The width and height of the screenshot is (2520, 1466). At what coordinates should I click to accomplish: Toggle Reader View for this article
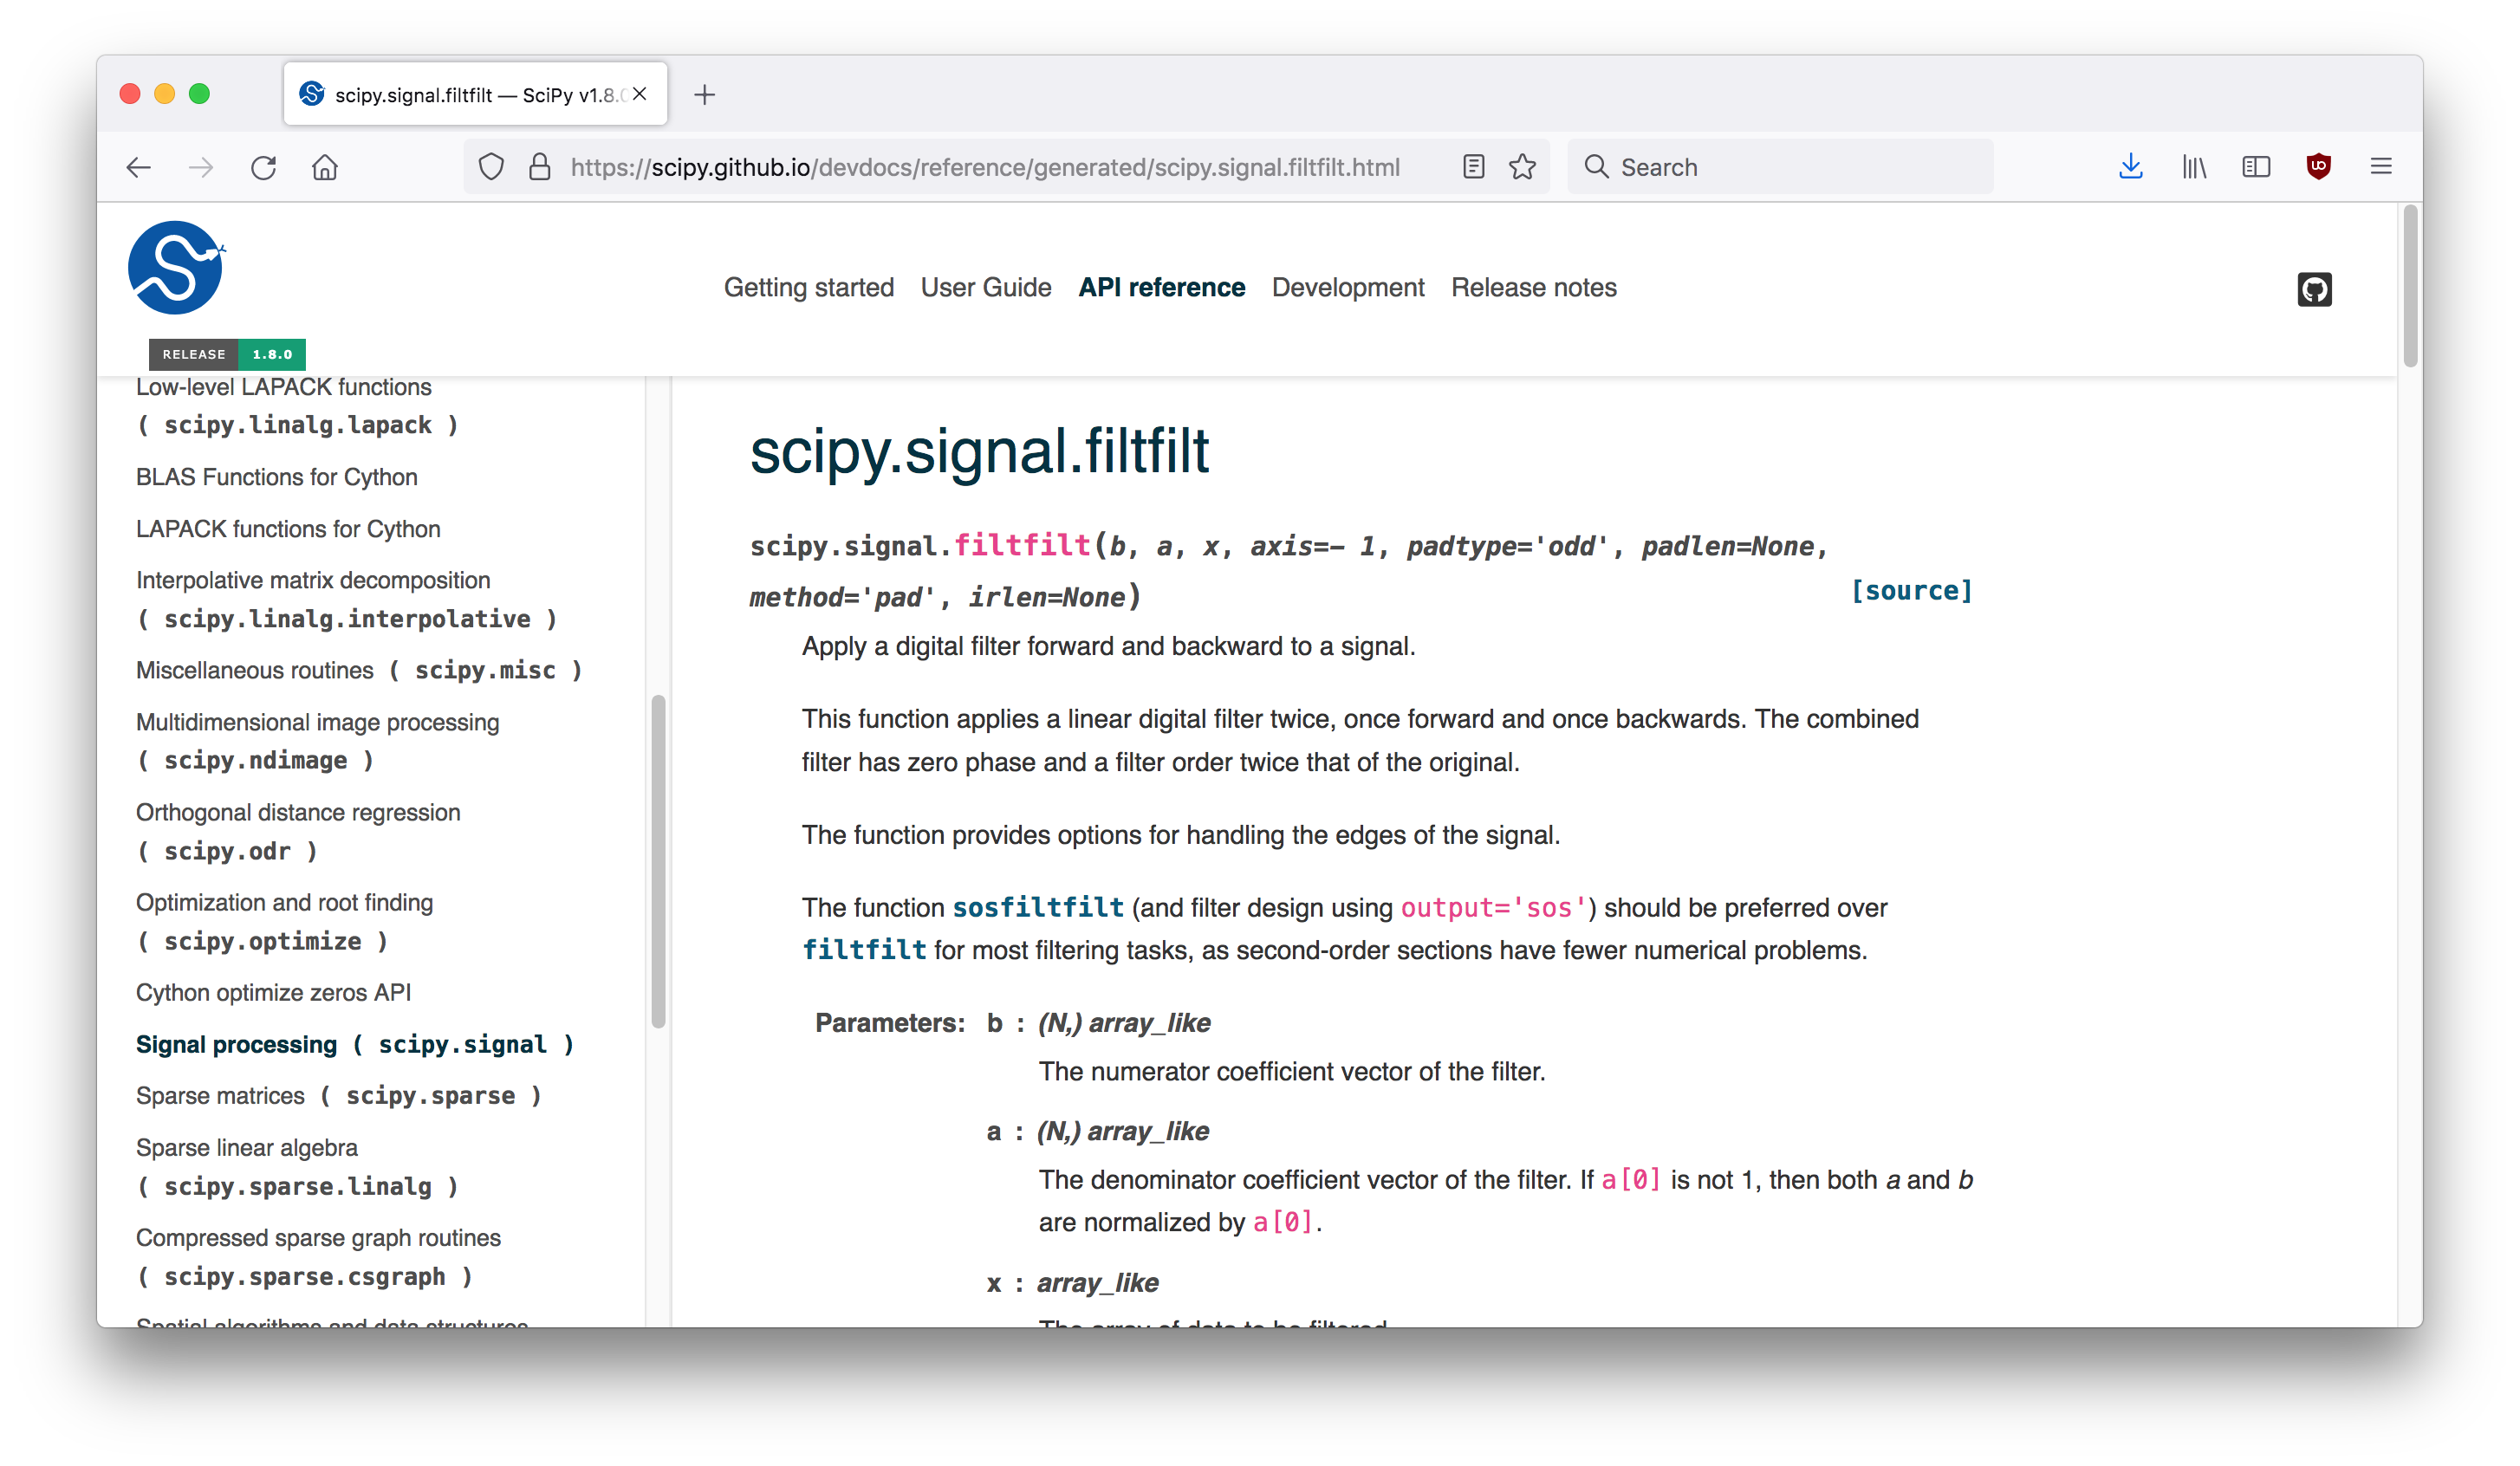(1473, 166)
